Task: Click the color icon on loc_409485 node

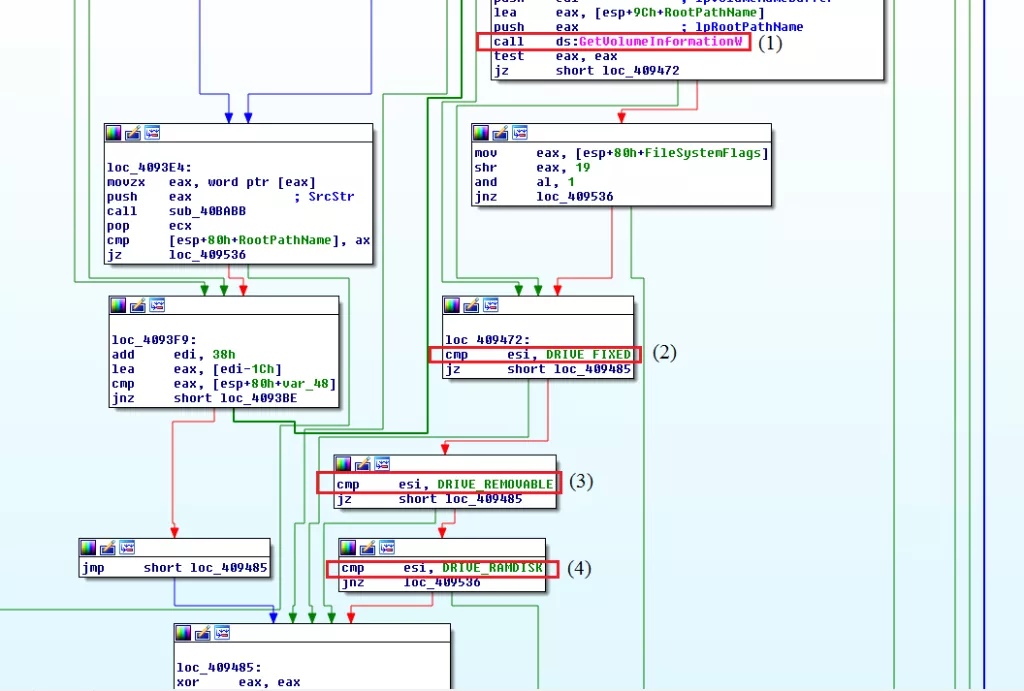Action: (x=184, y=633)
